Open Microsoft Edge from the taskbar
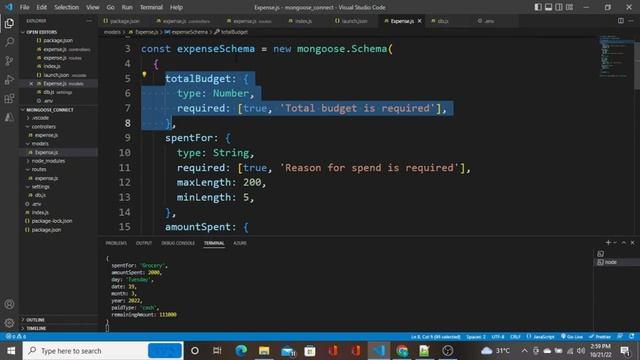The image size is (640, 360). coord(241,351)
